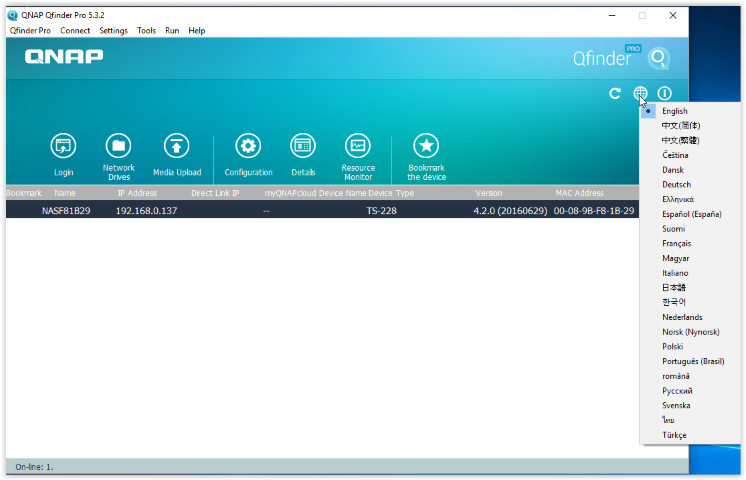The image size is (746, 480).
Task: Select the English language option
Action: coord(674,111)
